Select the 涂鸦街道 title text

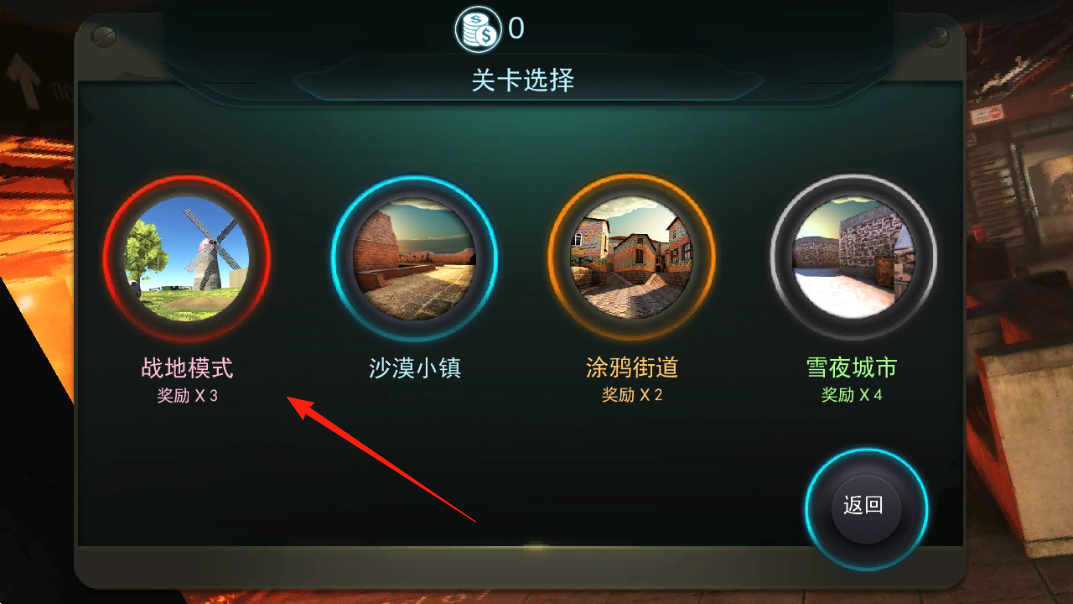(x=632, y=367)
